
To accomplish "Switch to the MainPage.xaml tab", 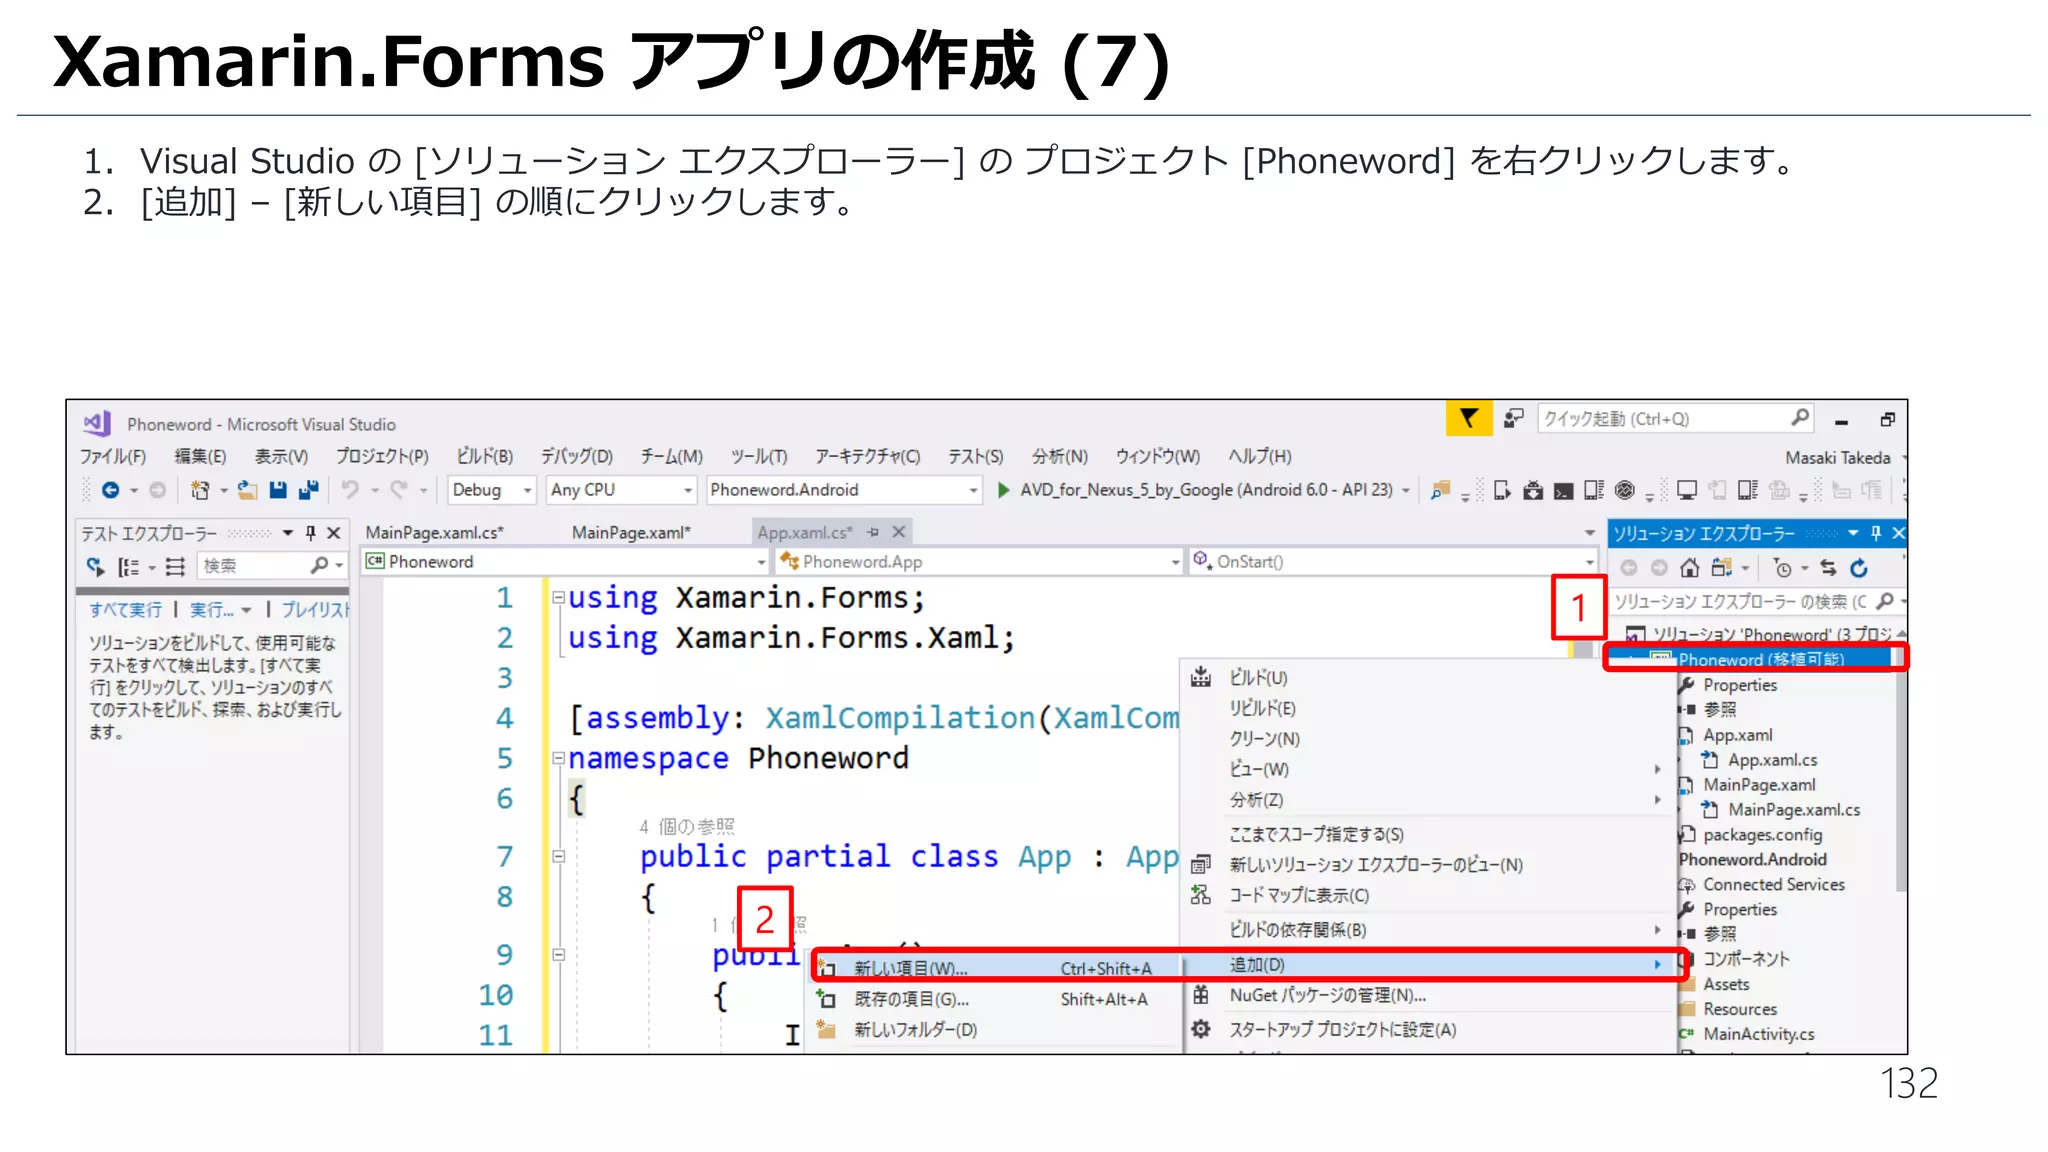I will coord(631,533).
